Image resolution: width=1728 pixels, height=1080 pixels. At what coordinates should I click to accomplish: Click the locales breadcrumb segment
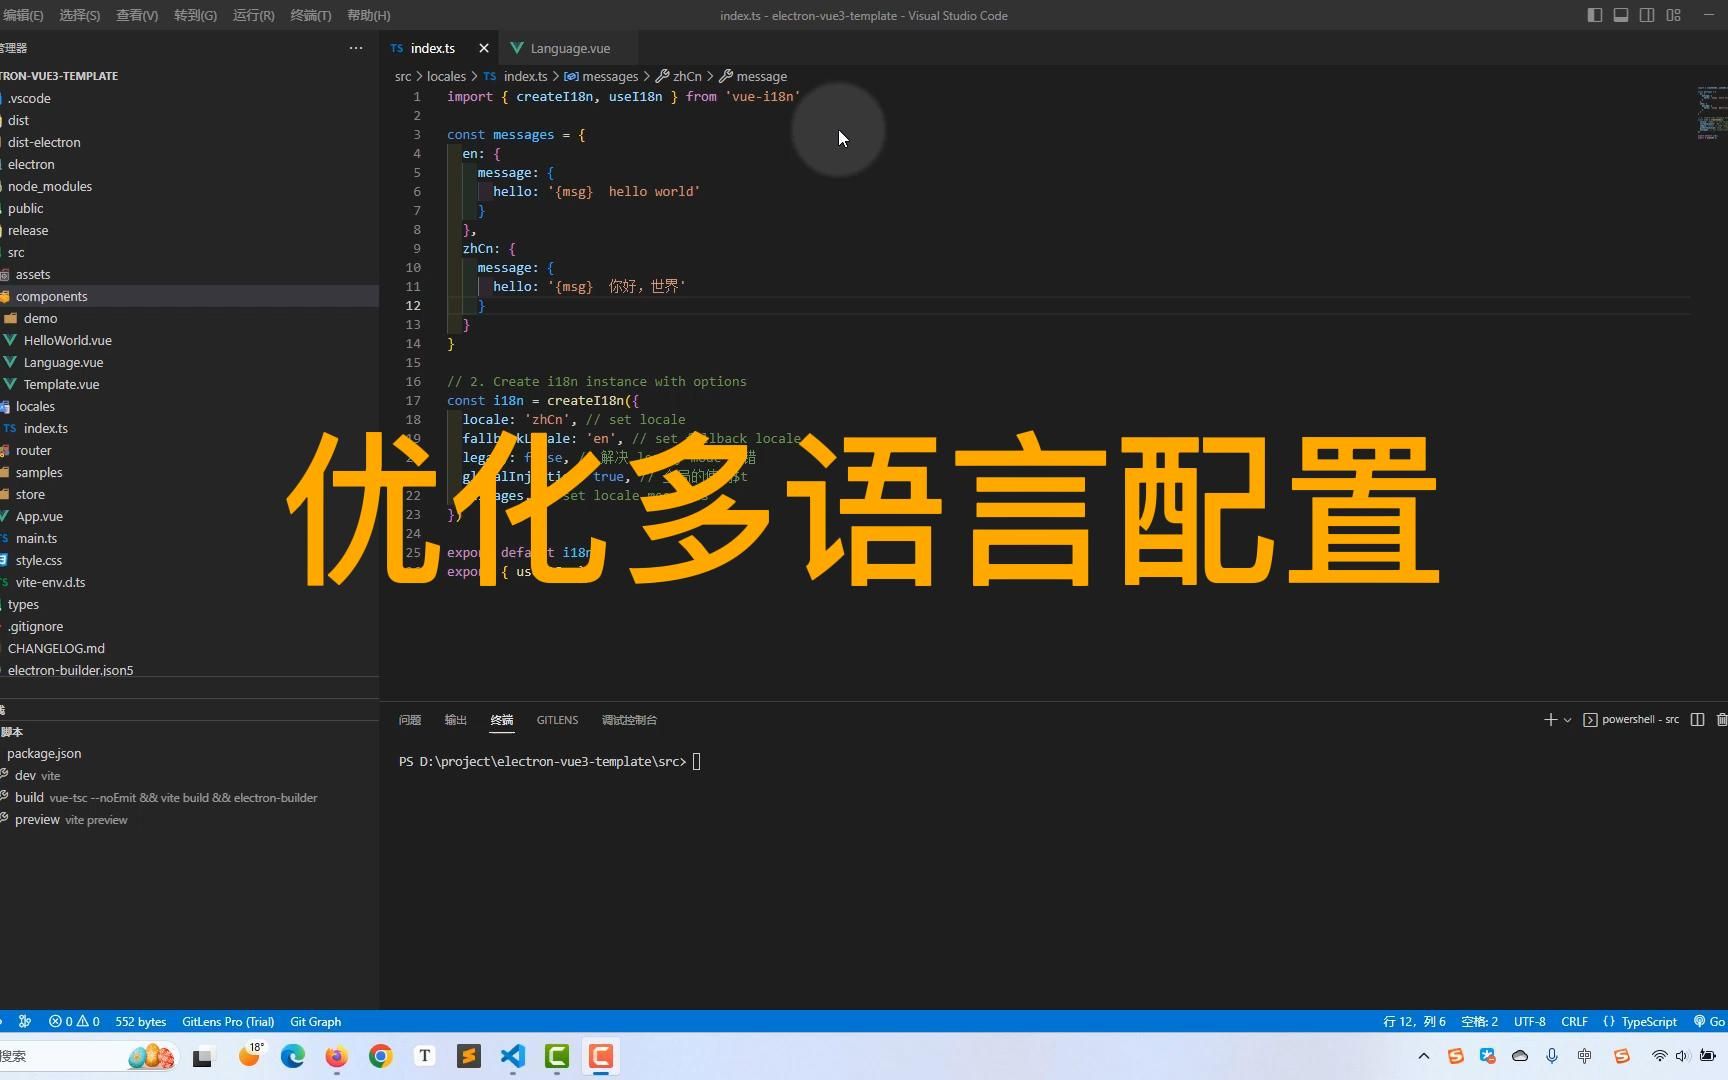[x=446, y=76]
